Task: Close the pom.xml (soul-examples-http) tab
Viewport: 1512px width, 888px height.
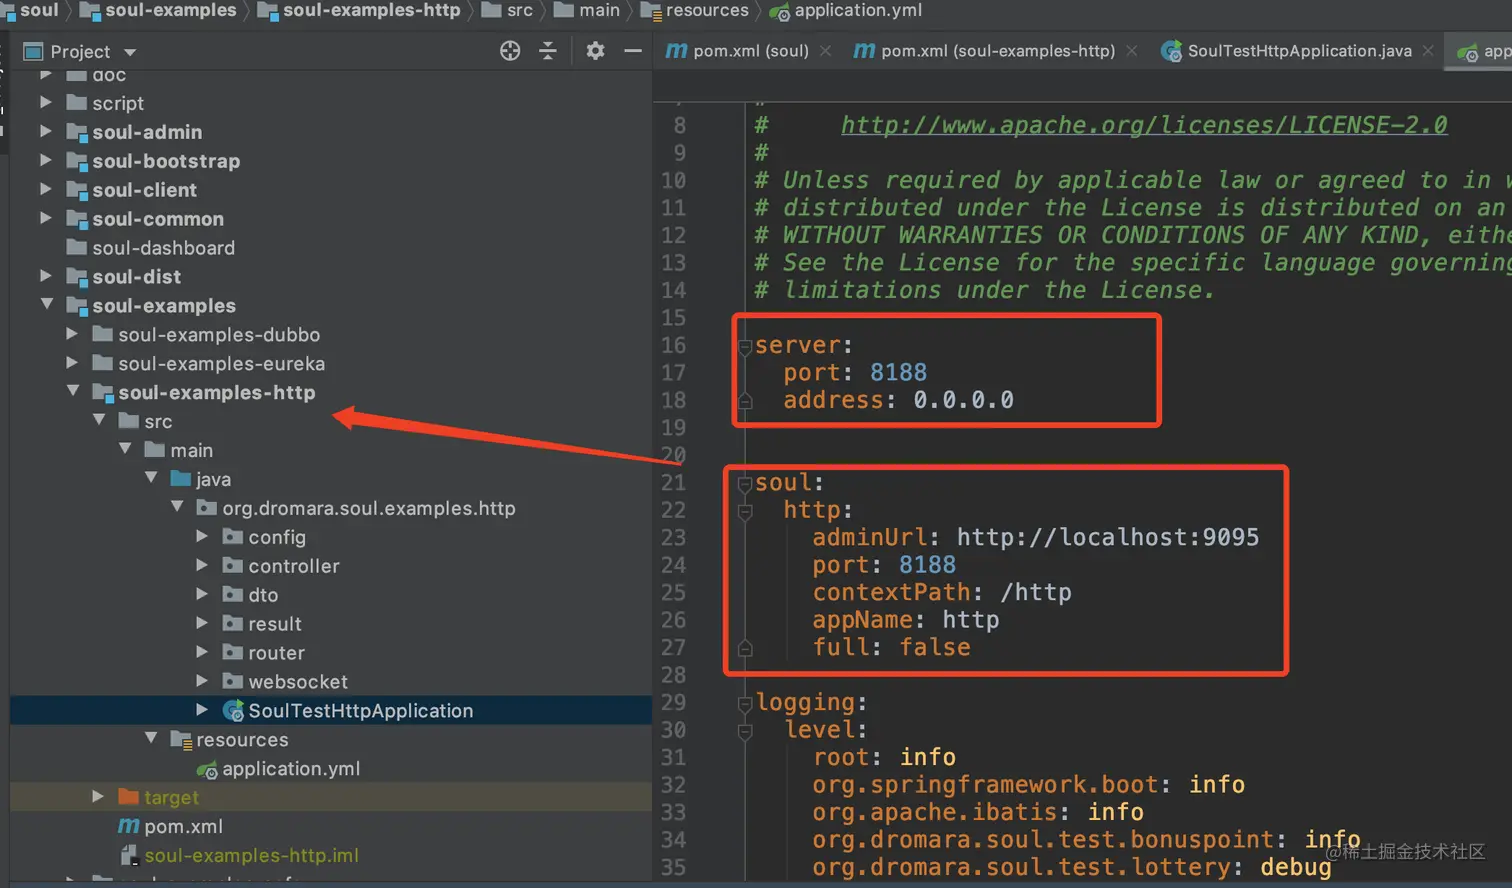Action: [1131, 51]
